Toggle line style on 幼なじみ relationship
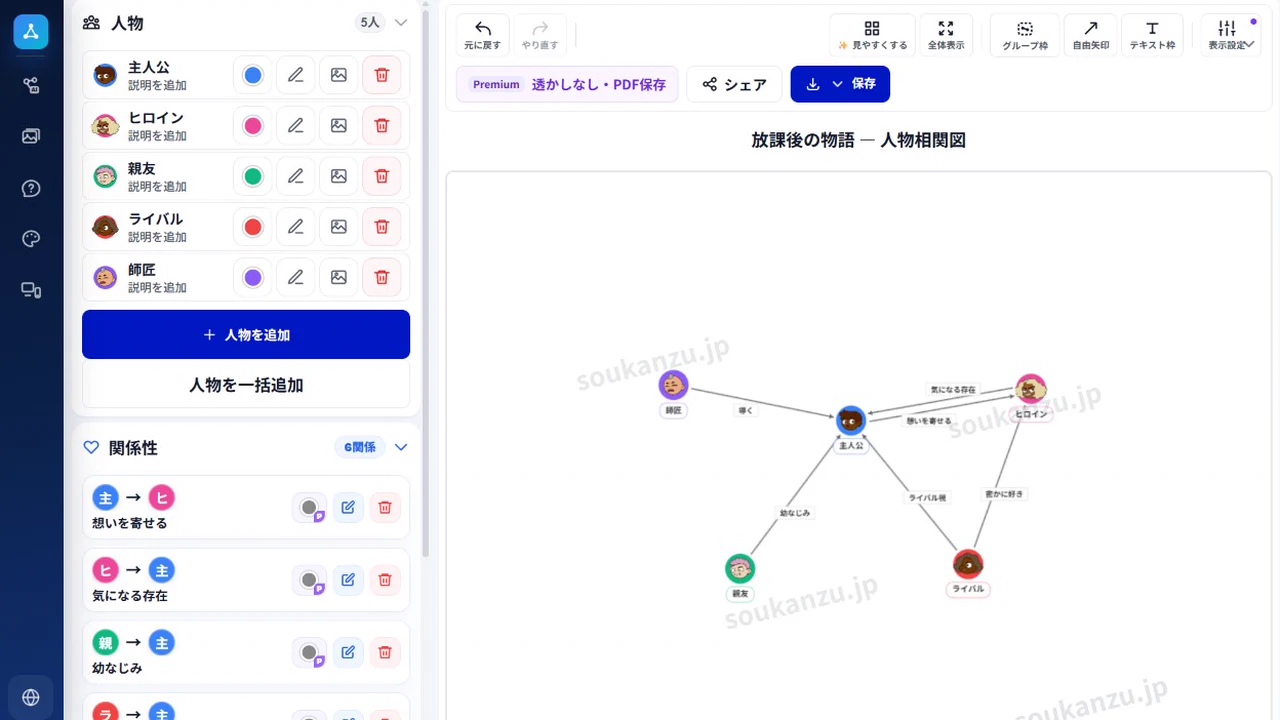Viewport: 1280px width, 720px height. [310, 653]
